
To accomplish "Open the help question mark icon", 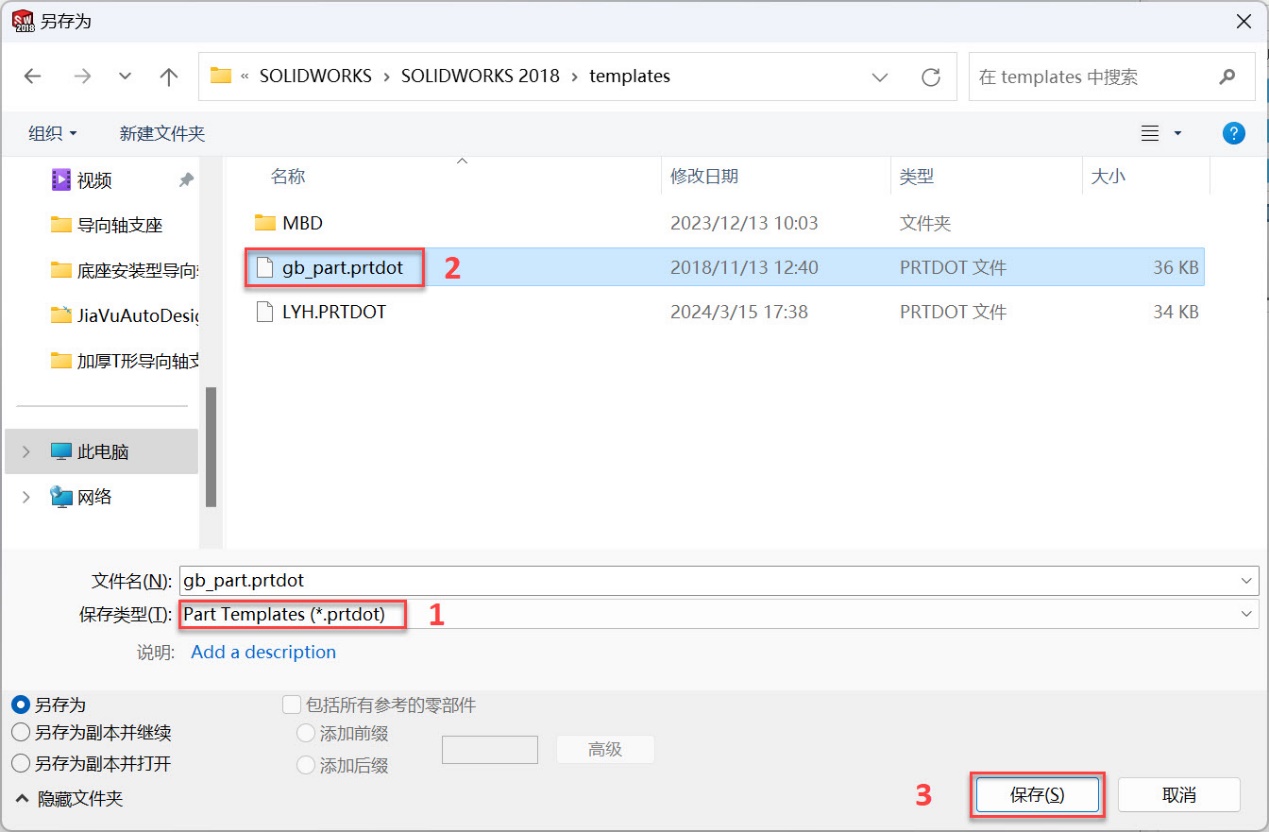I will coord(1234,133).
